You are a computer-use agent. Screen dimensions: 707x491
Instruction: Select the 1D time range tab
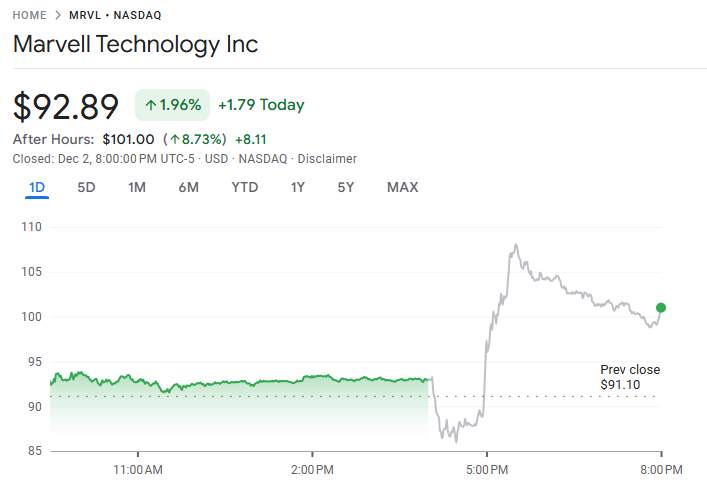[x=37, y=187]
